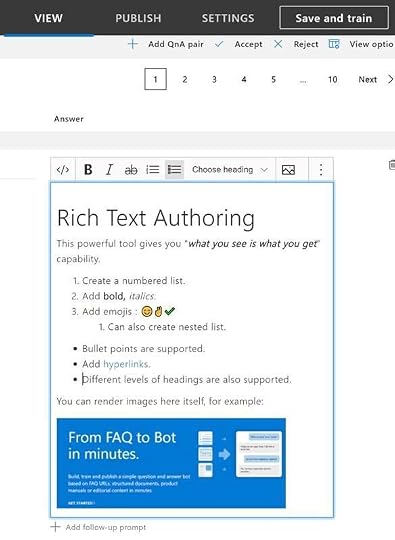Insert a numbered list

click(x=153, y=169)
